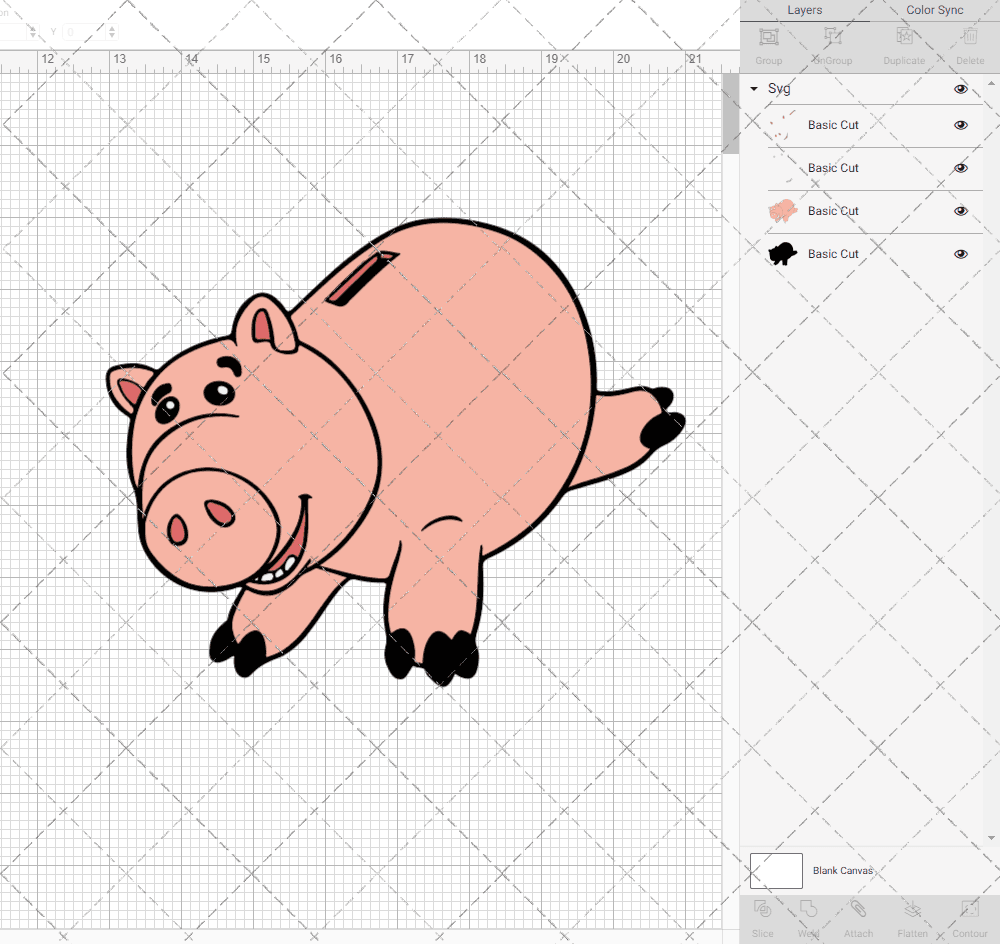Click the pink layer's Basic Cut text
1000x944 pixels.
(x=833, y=211)
